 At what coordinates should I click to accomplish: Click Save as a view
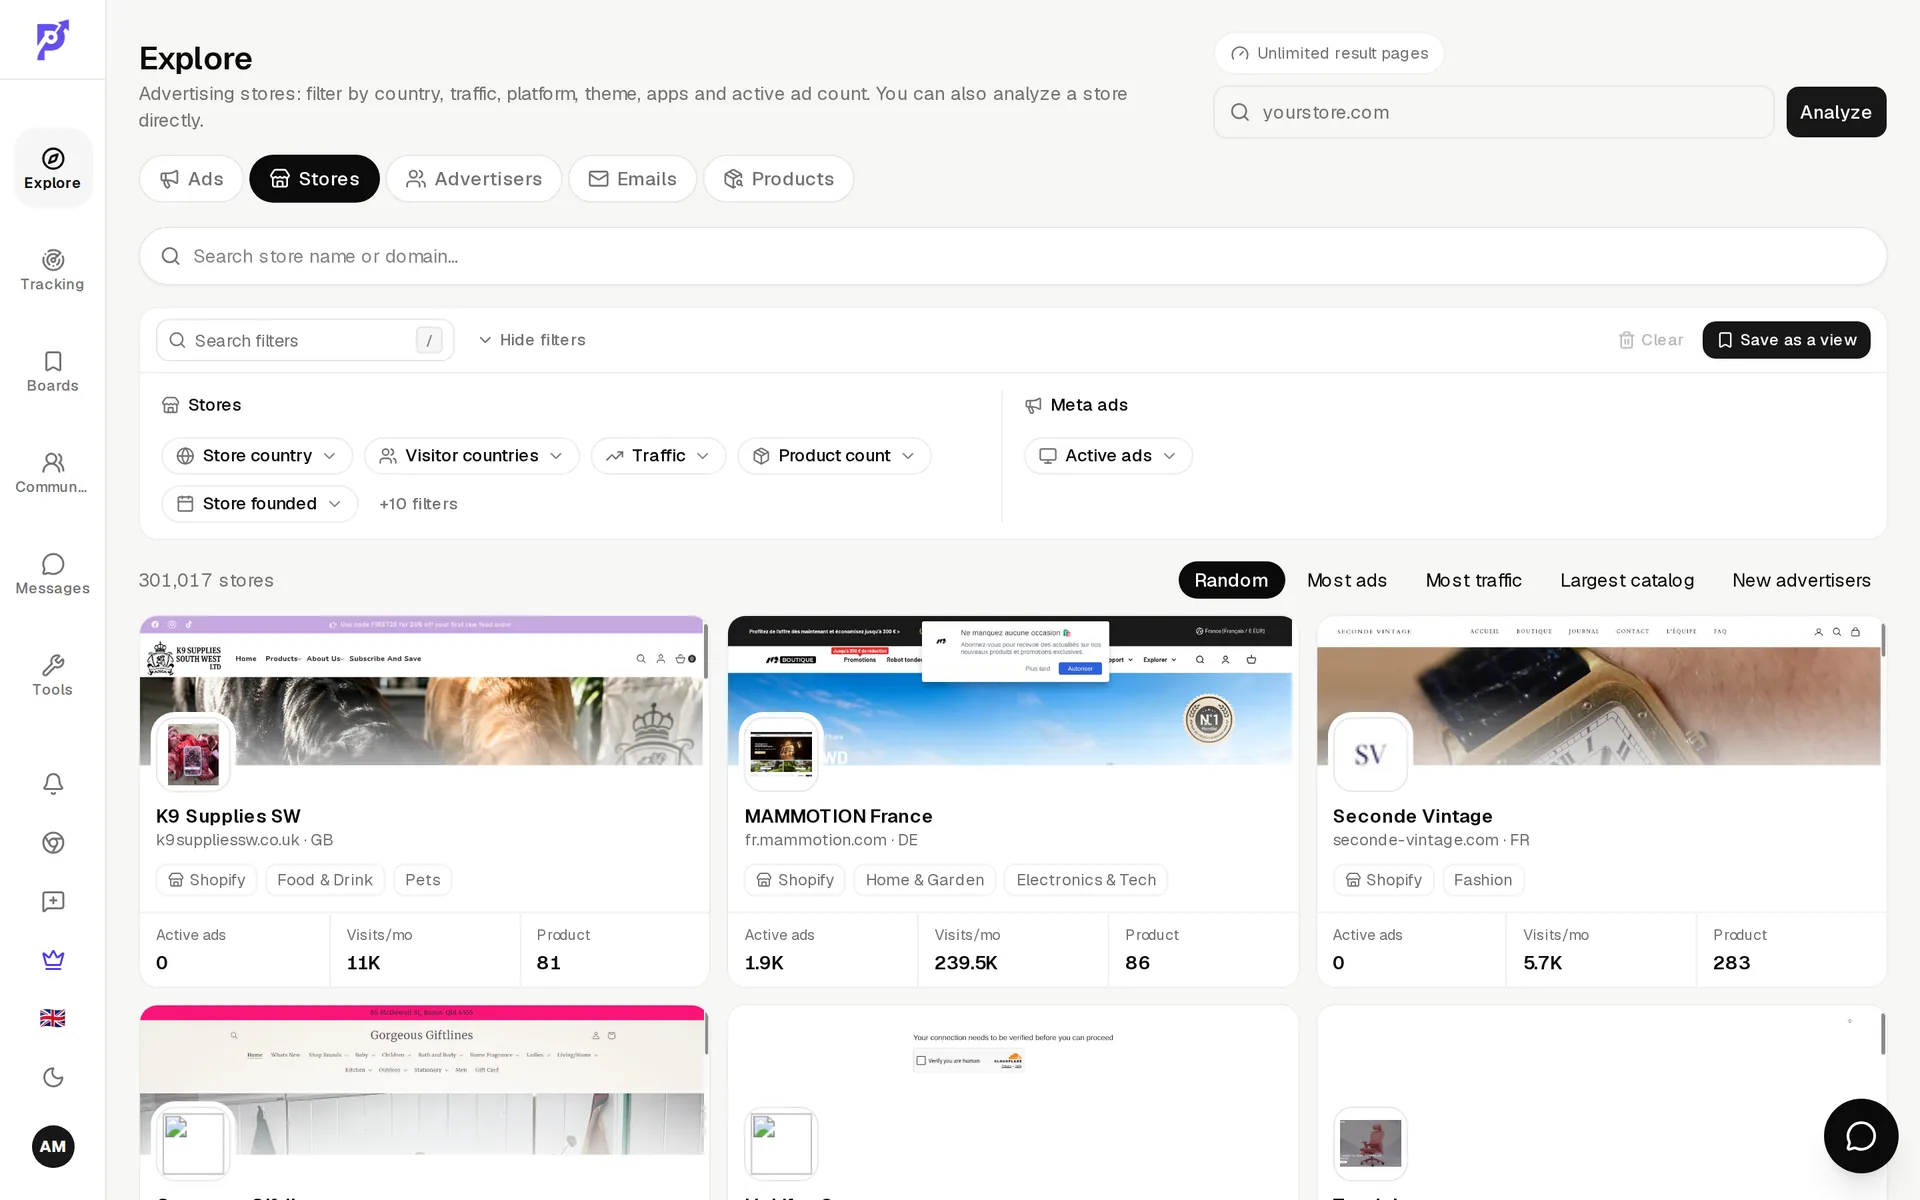(1786, 340)
